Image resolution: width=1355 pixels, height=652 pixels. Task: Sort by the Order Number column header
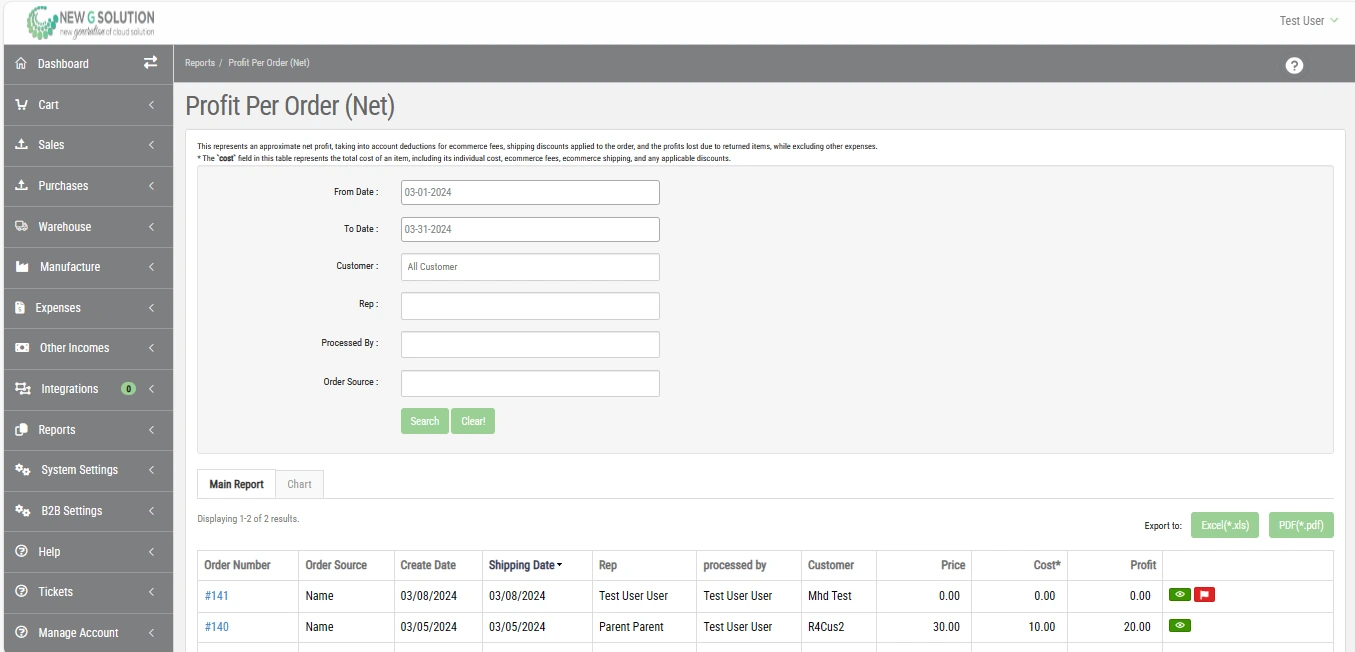pyautogui.click(x=237, y=565)
